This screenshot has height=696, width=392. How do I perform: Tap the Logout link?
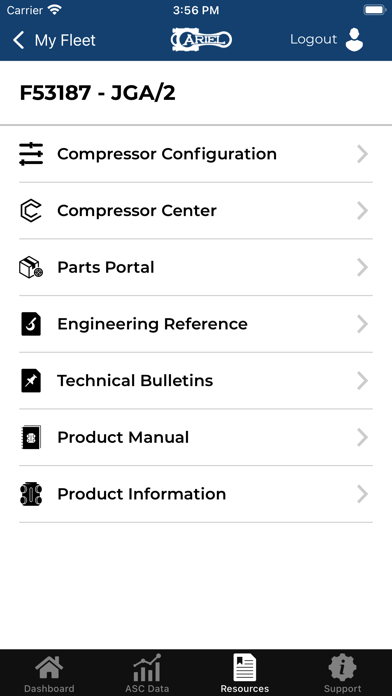(313, 39)
